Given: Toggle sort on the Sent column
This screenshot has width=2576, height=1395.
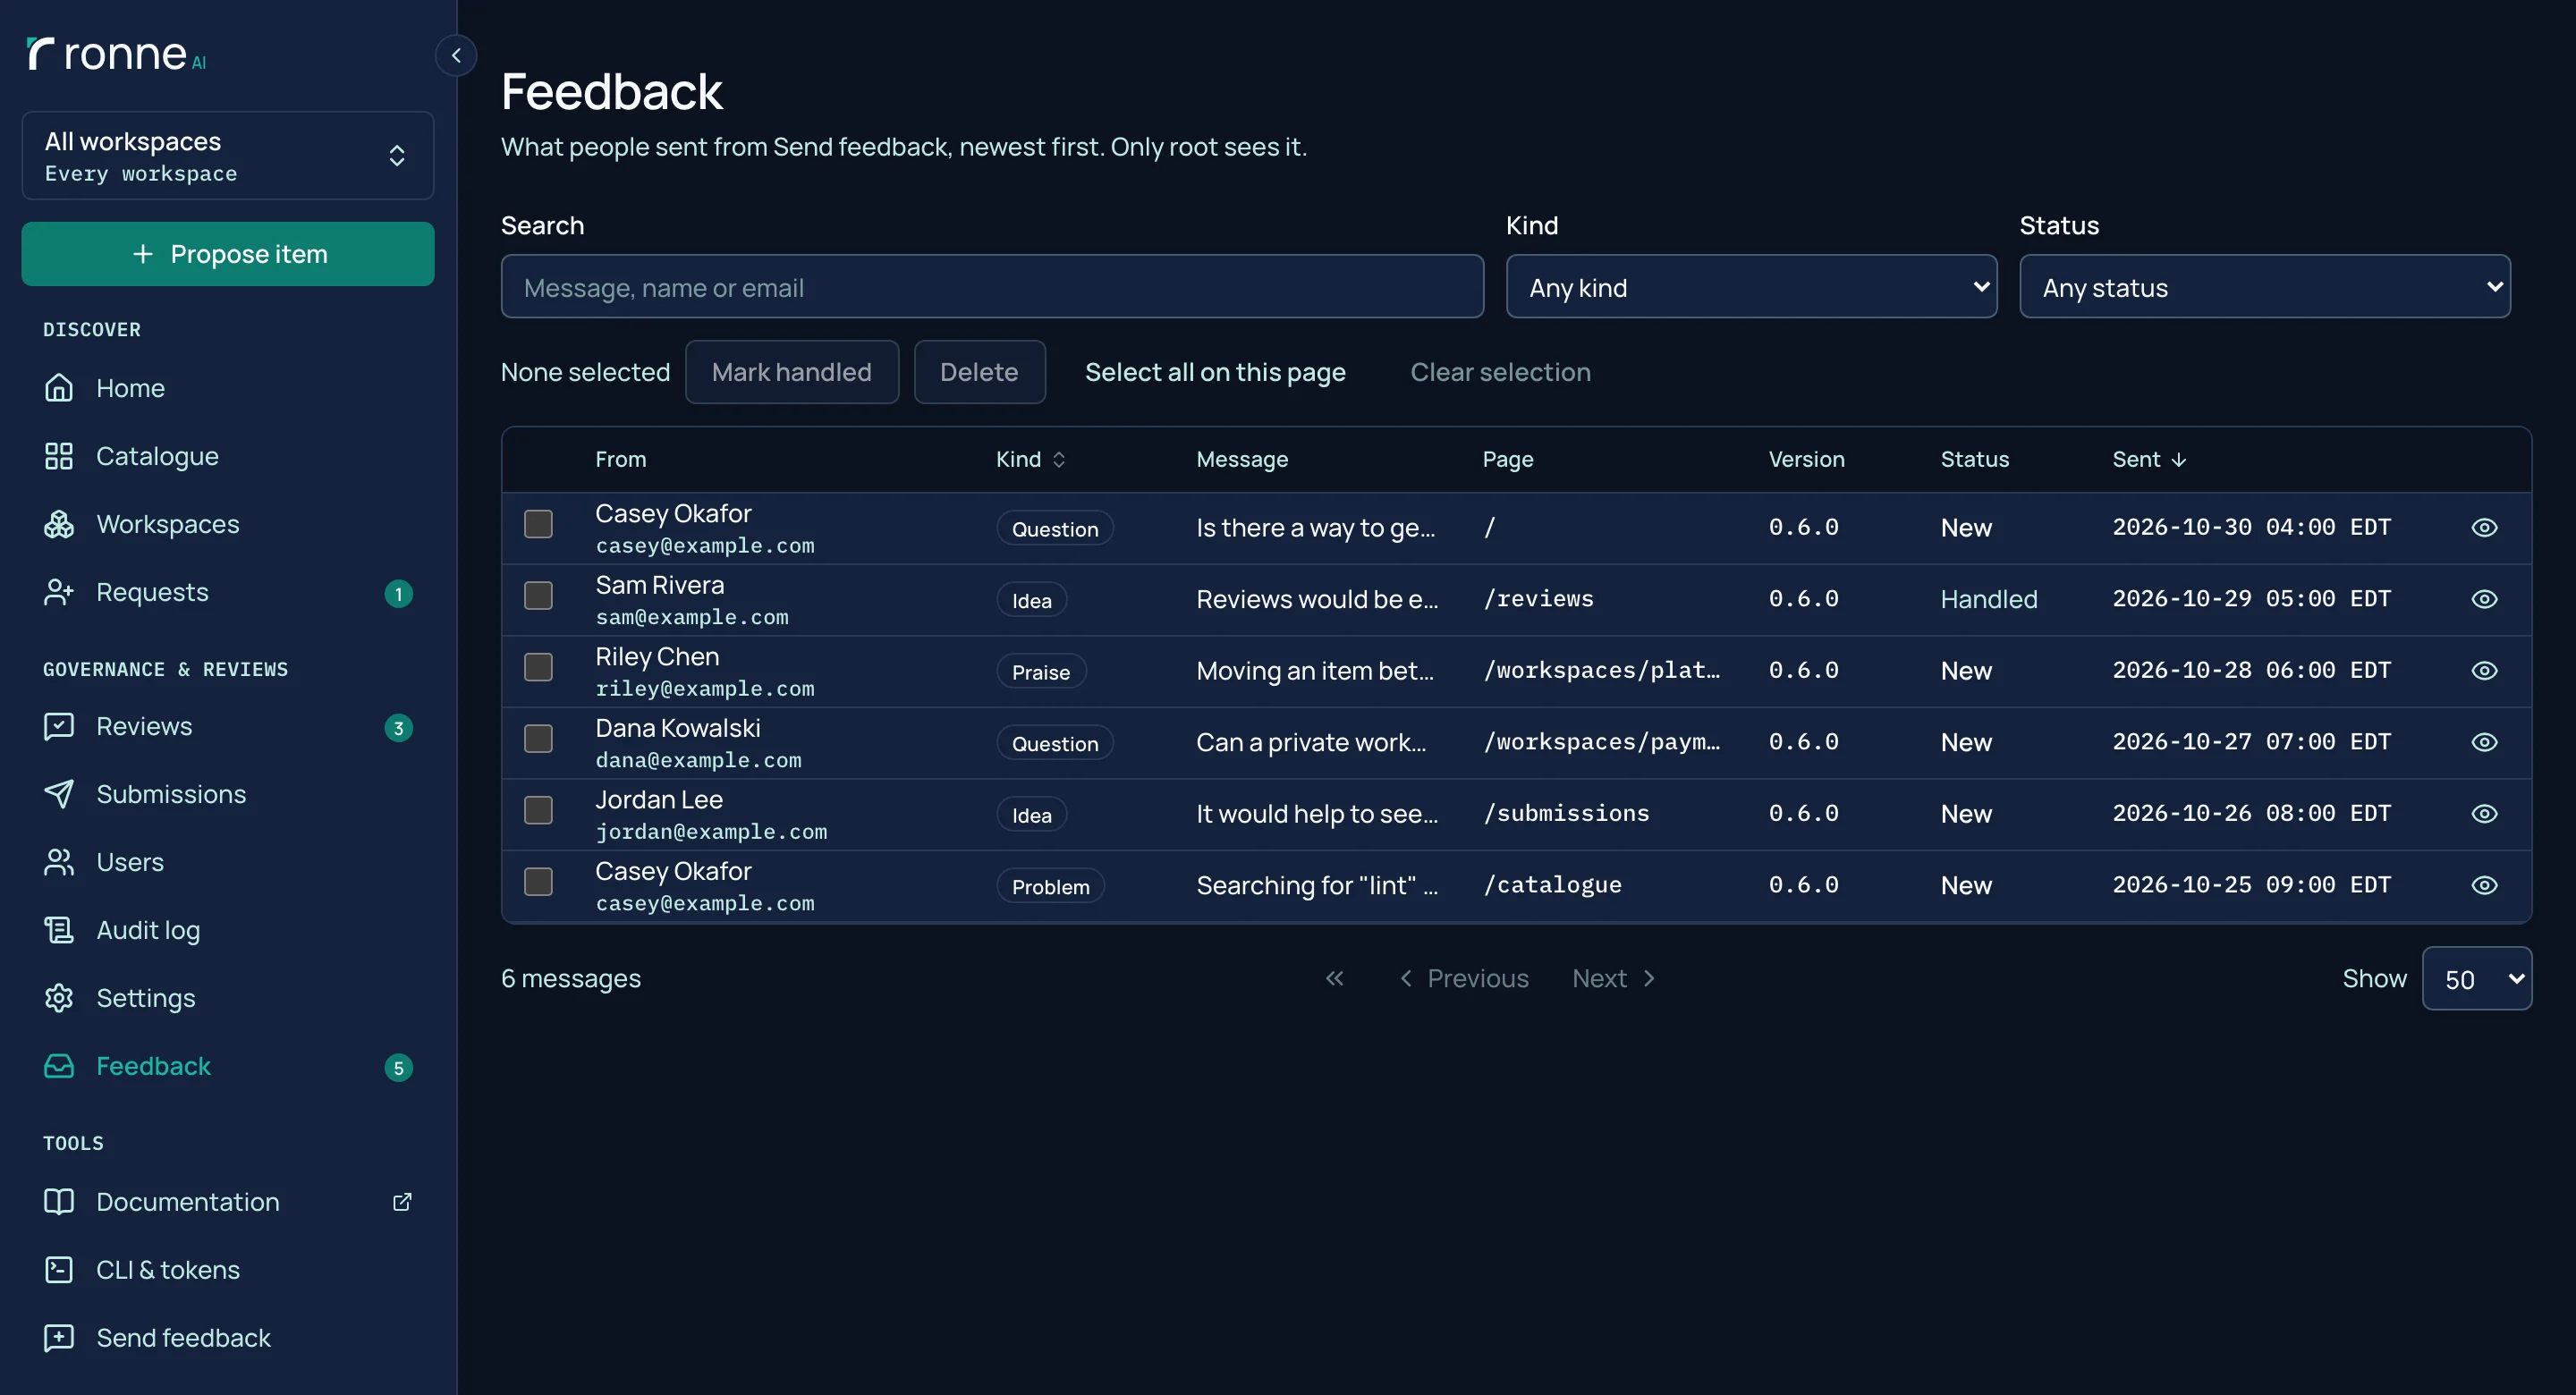Looking at the screenshot, I should point(2150,459).
